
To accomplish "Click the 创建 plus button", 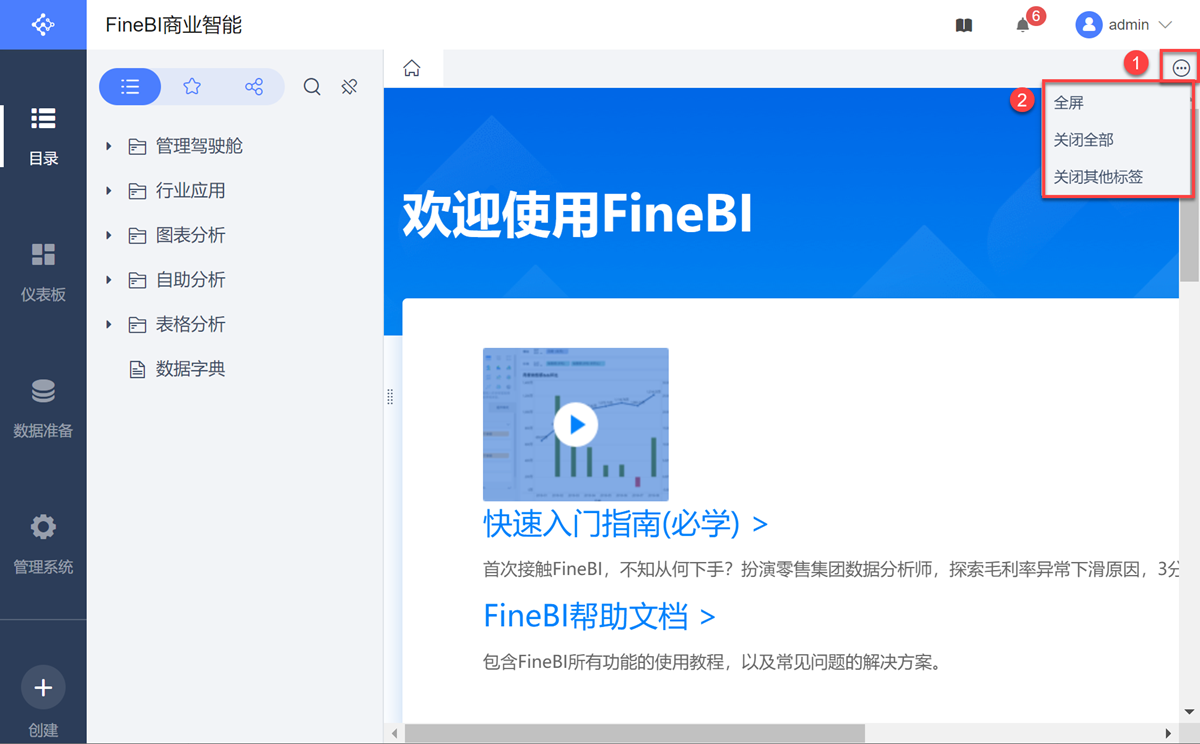I will [43, 688].
